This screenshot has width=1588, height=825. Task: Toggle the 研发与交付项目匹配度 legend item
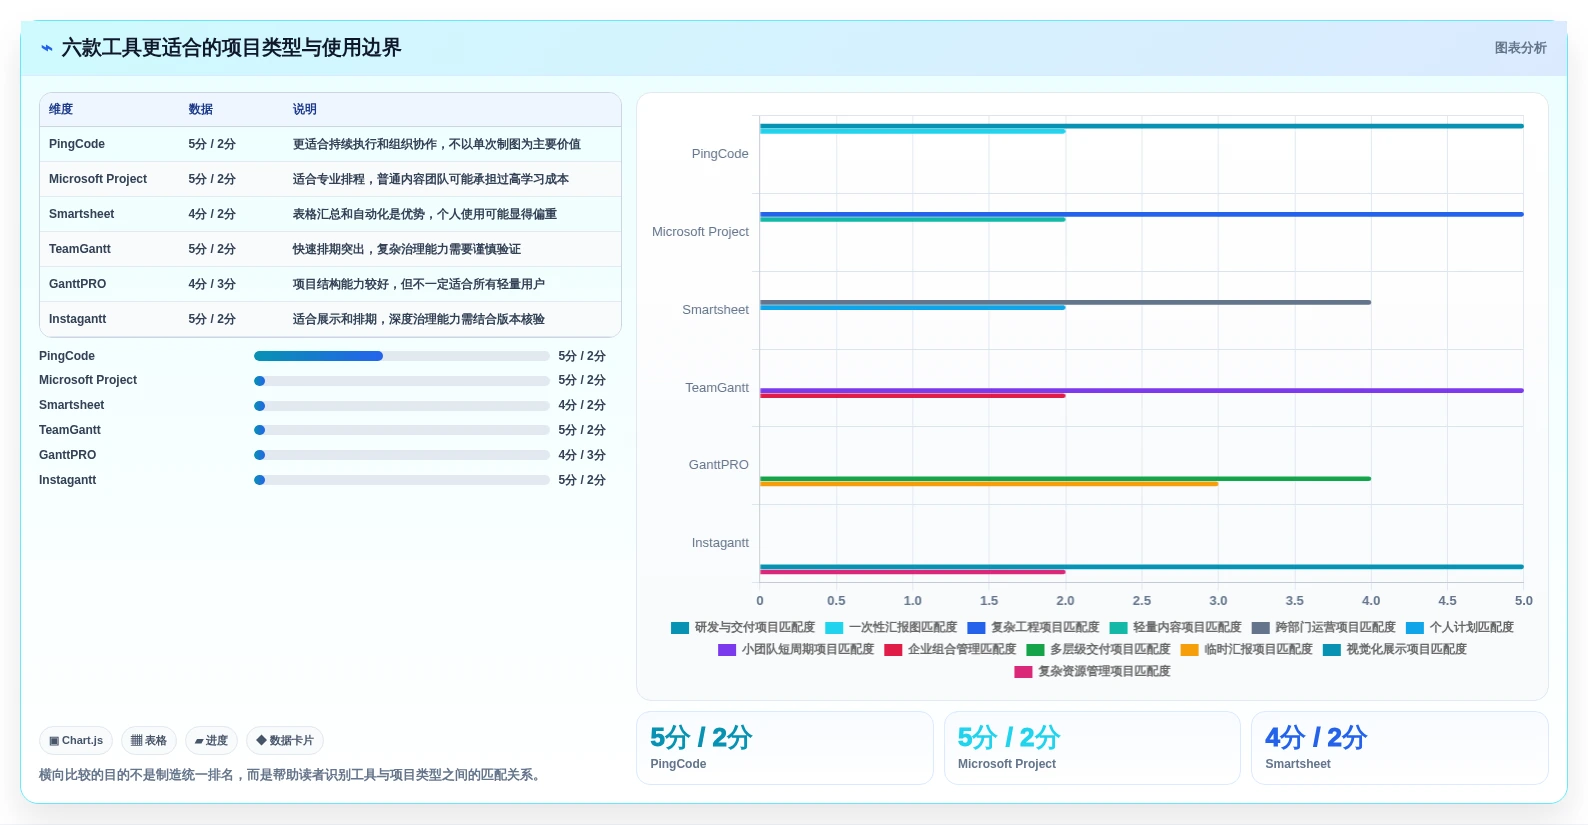tap(743, 628)
